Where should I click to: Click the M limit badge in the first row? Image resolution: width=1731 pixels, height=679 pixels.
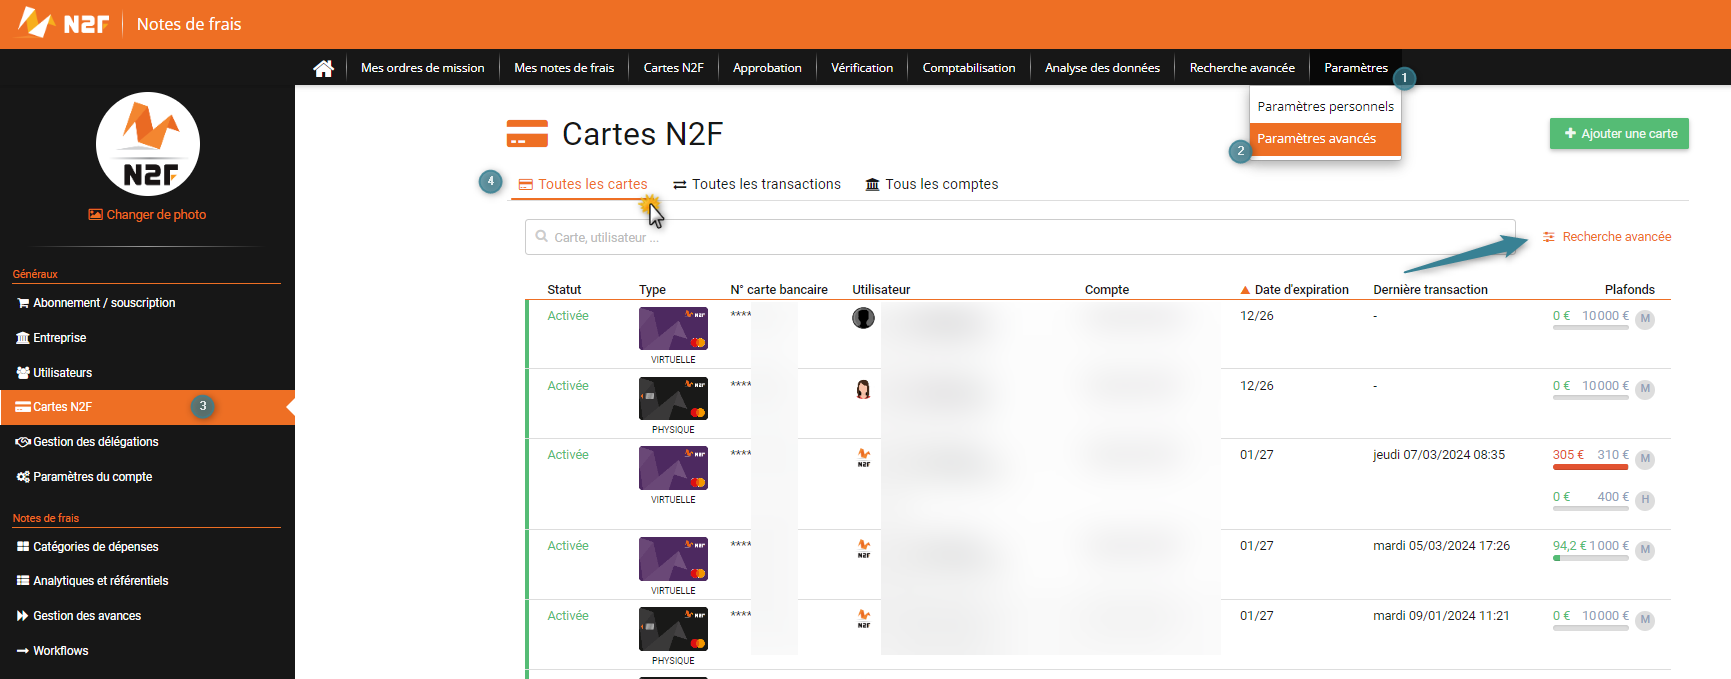click(1645, 320)
